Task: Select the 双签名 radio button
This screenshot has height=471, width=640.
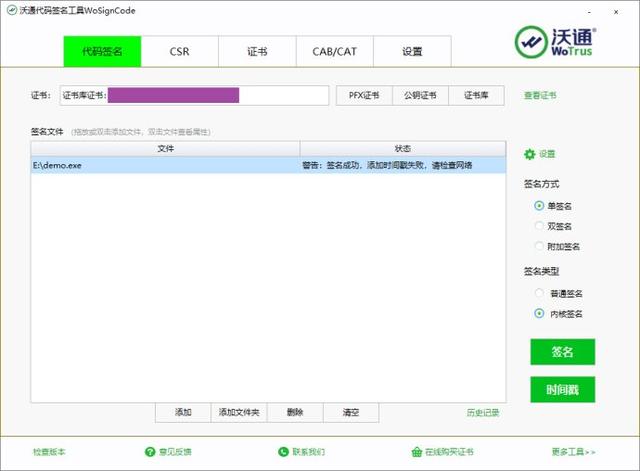Action: (539, 226)
